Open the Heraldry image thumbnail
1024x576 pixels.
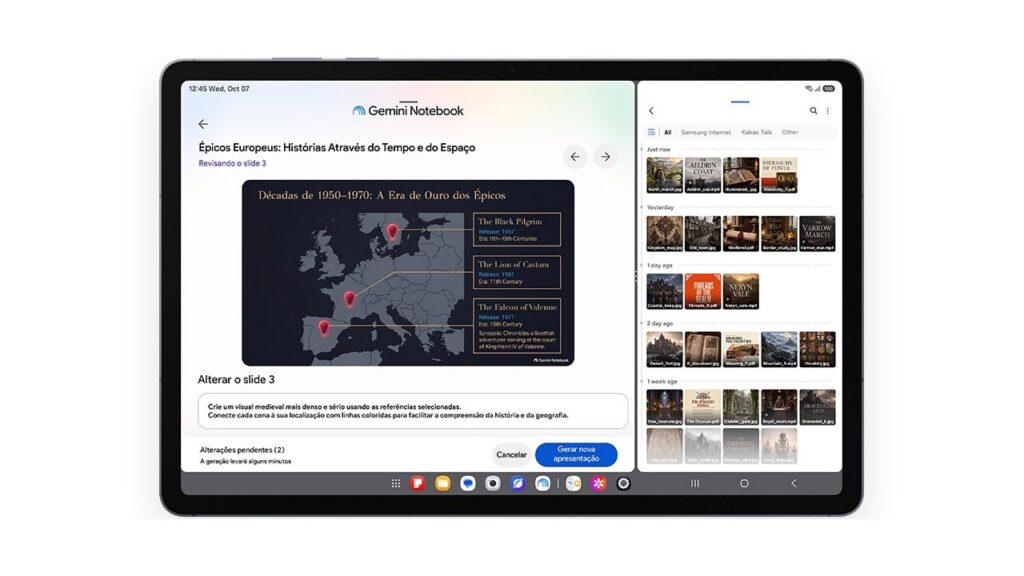pyautogui.click(x=817, y=349)
